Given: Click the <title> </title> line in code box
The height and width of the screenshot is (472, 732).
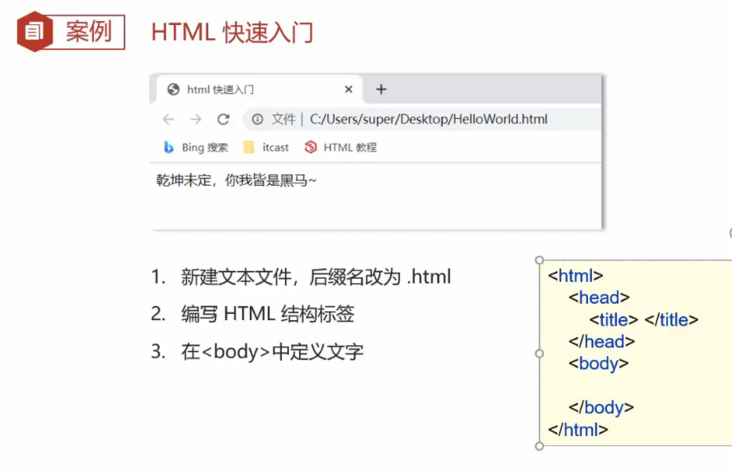Looking at the screenshot, I should [x=644, y=320].
